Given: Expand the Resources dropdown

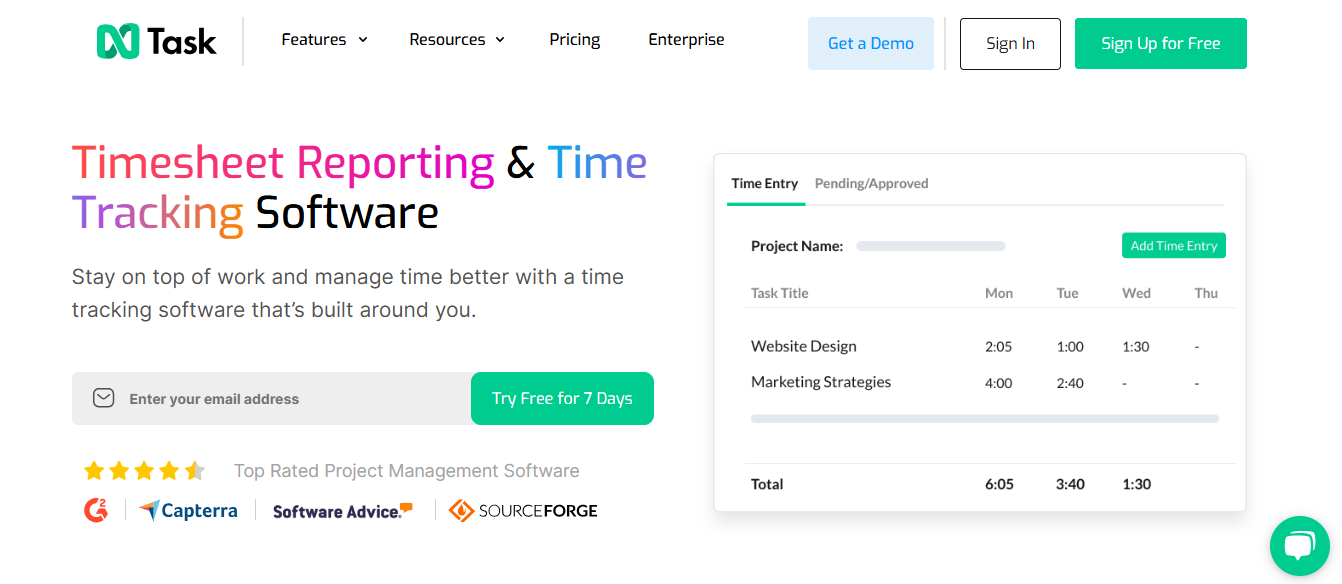Looking at the screenshot, I should [456, 39].
